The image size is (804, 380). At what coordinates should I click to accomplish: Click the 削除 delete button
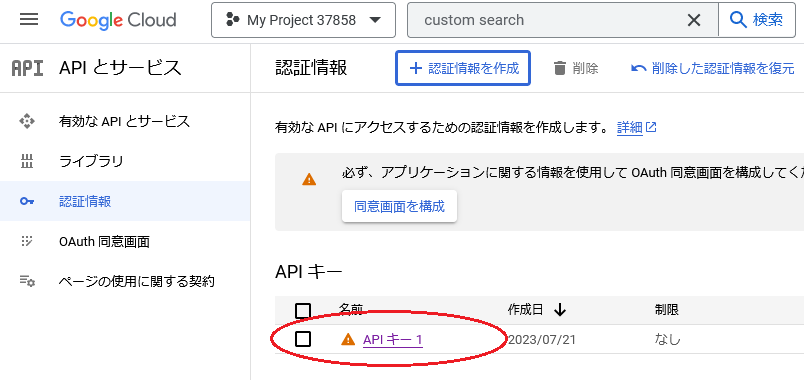click(x=576, y=68)
